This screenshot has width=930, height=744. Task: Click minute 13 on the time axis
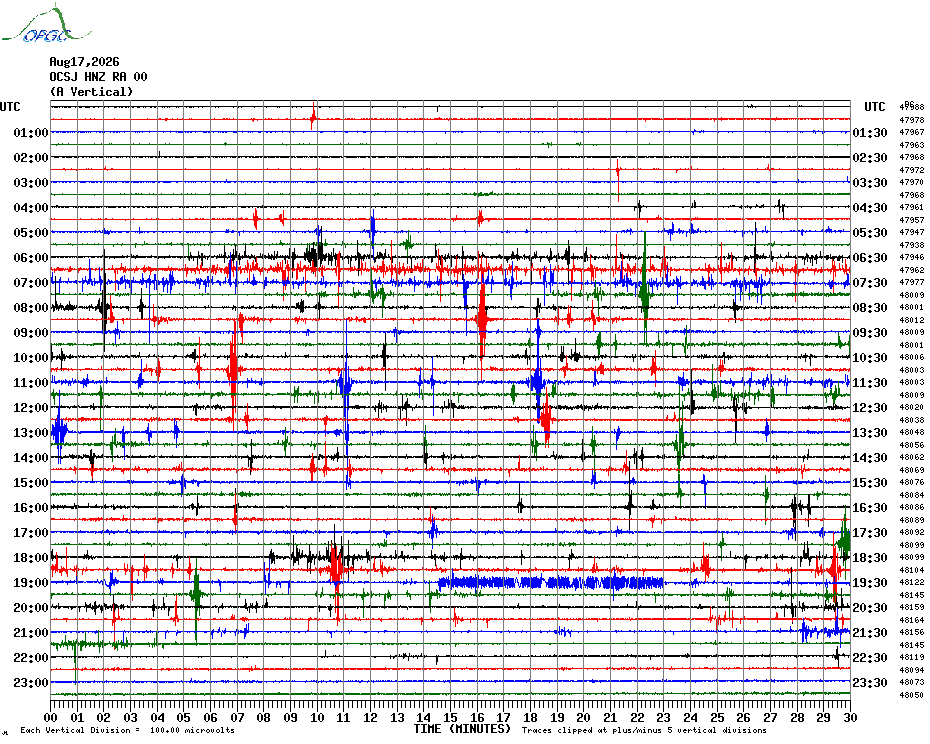tap(397, 718)
